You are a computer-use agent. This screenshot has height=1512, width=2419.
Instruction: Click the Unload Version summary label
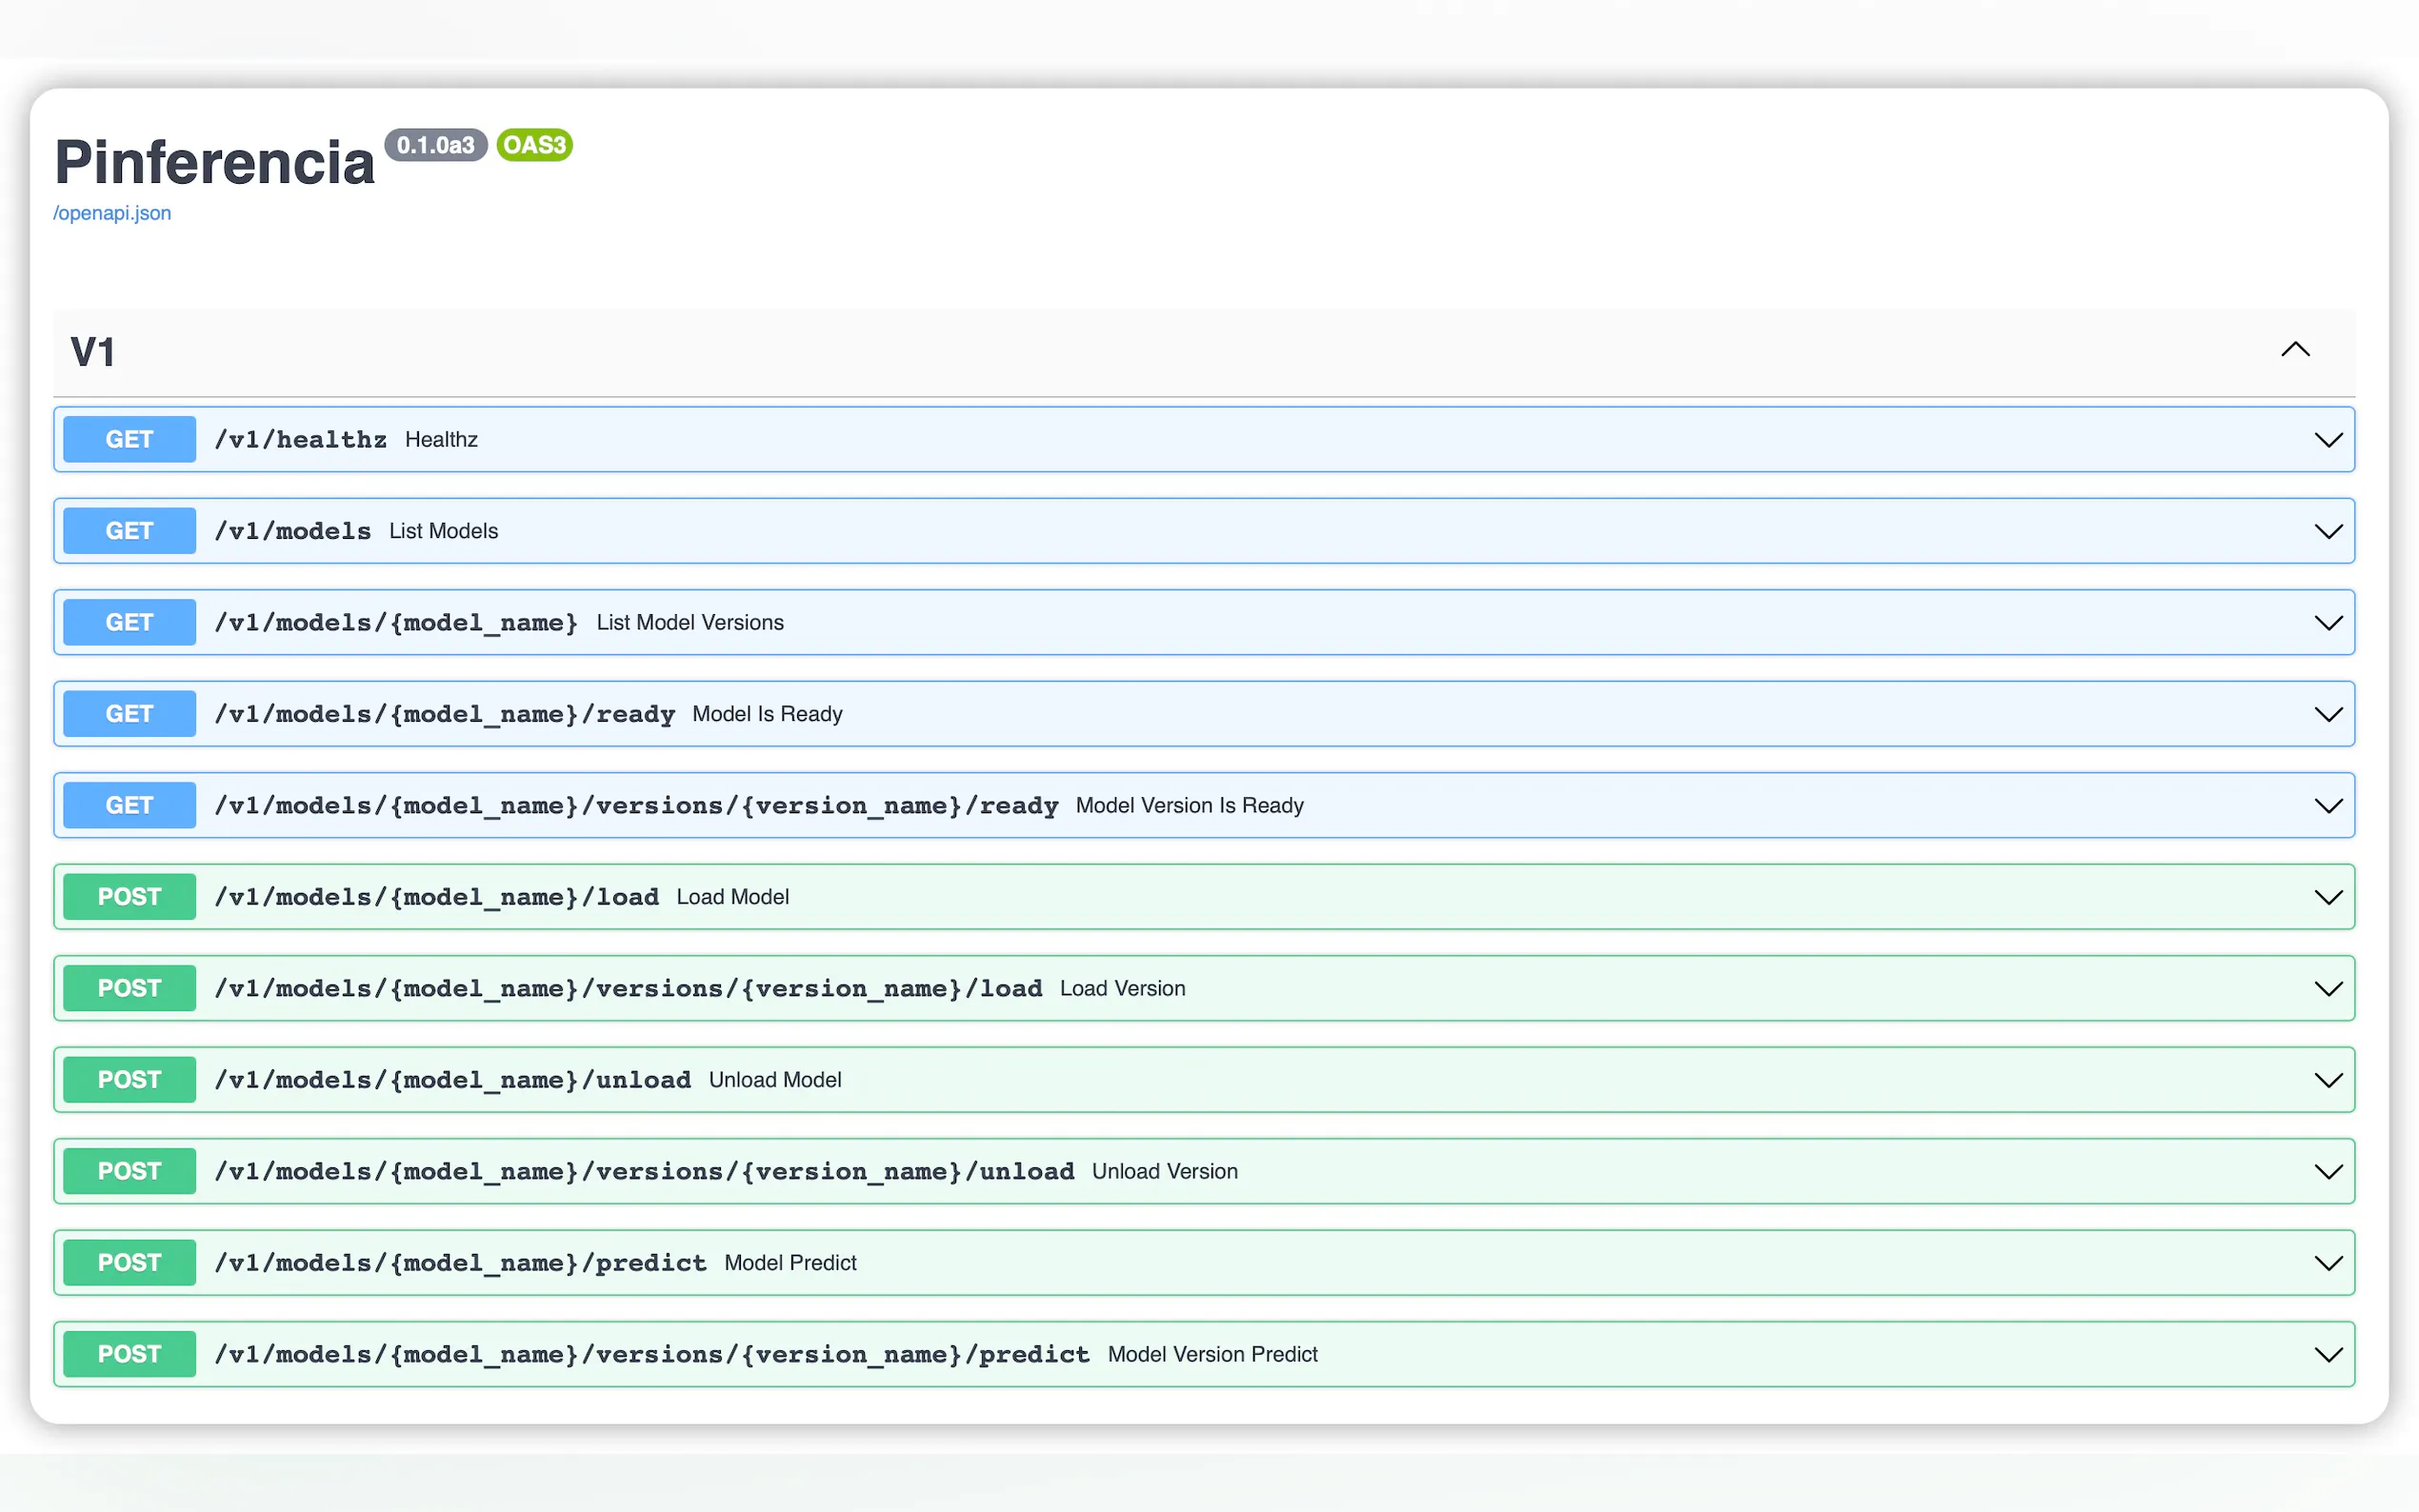(x=1165, y=1172)
